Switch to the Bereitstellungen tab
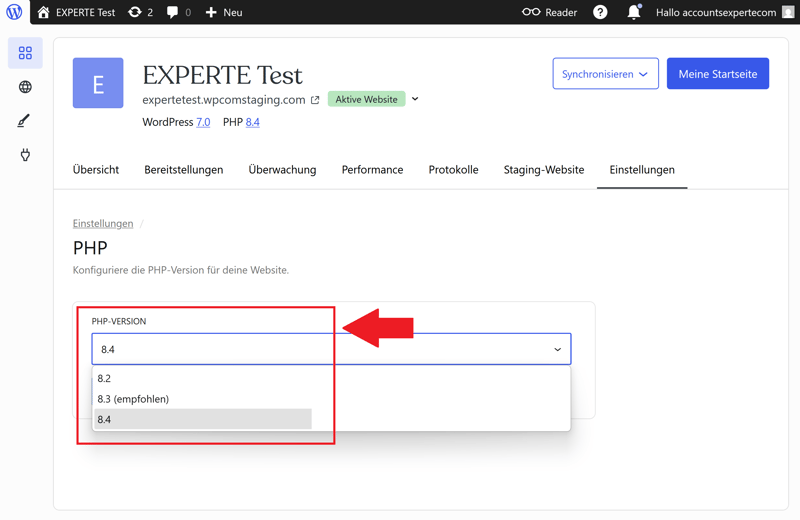 (184, 169)
